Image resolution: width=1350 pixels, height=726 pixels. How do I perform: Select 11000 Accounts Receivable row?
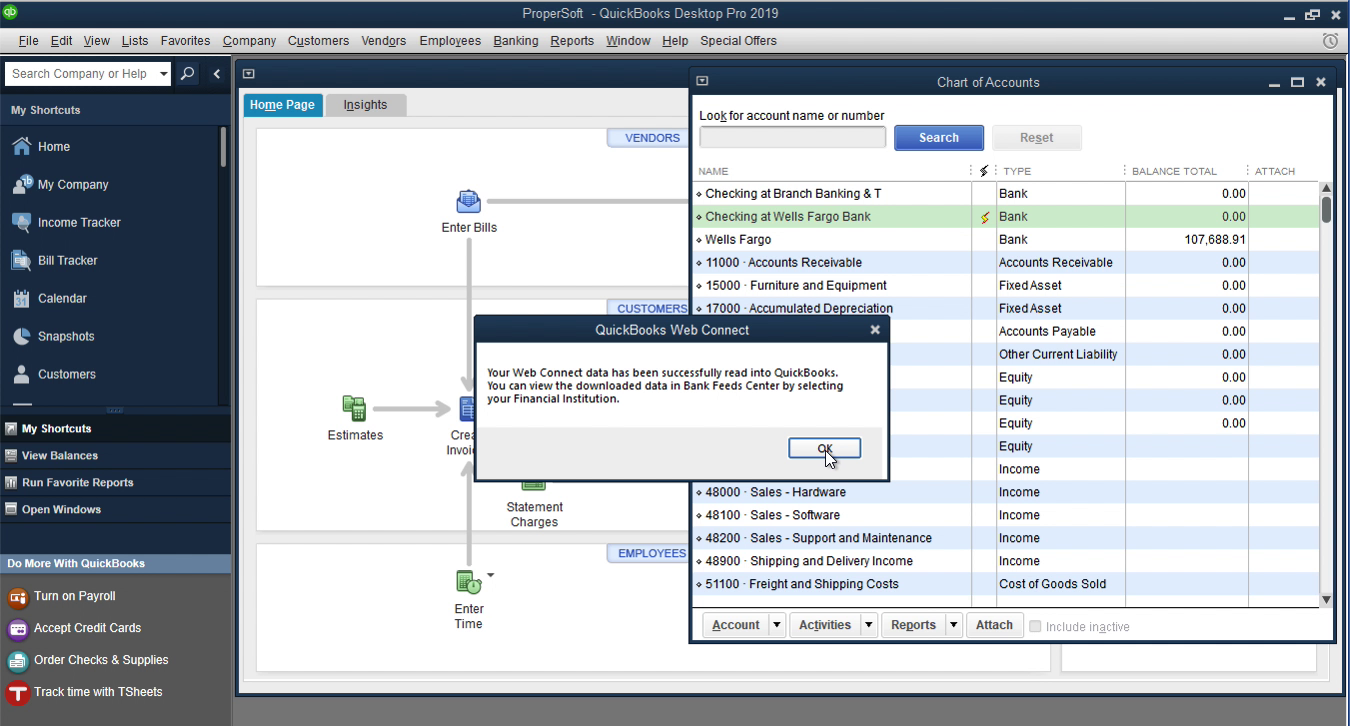click(1005, 263)
